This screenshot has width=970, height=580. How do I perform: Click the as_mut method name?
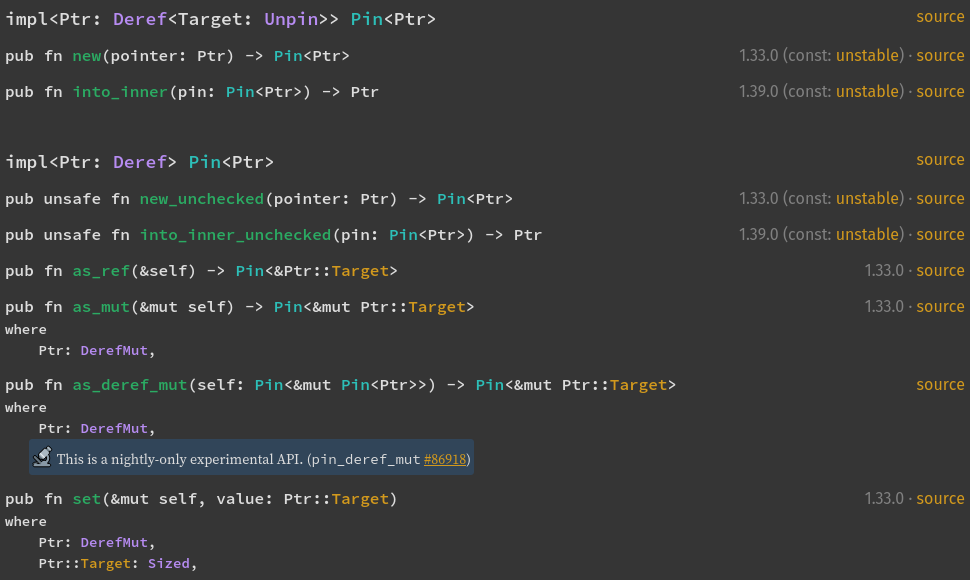101,307
